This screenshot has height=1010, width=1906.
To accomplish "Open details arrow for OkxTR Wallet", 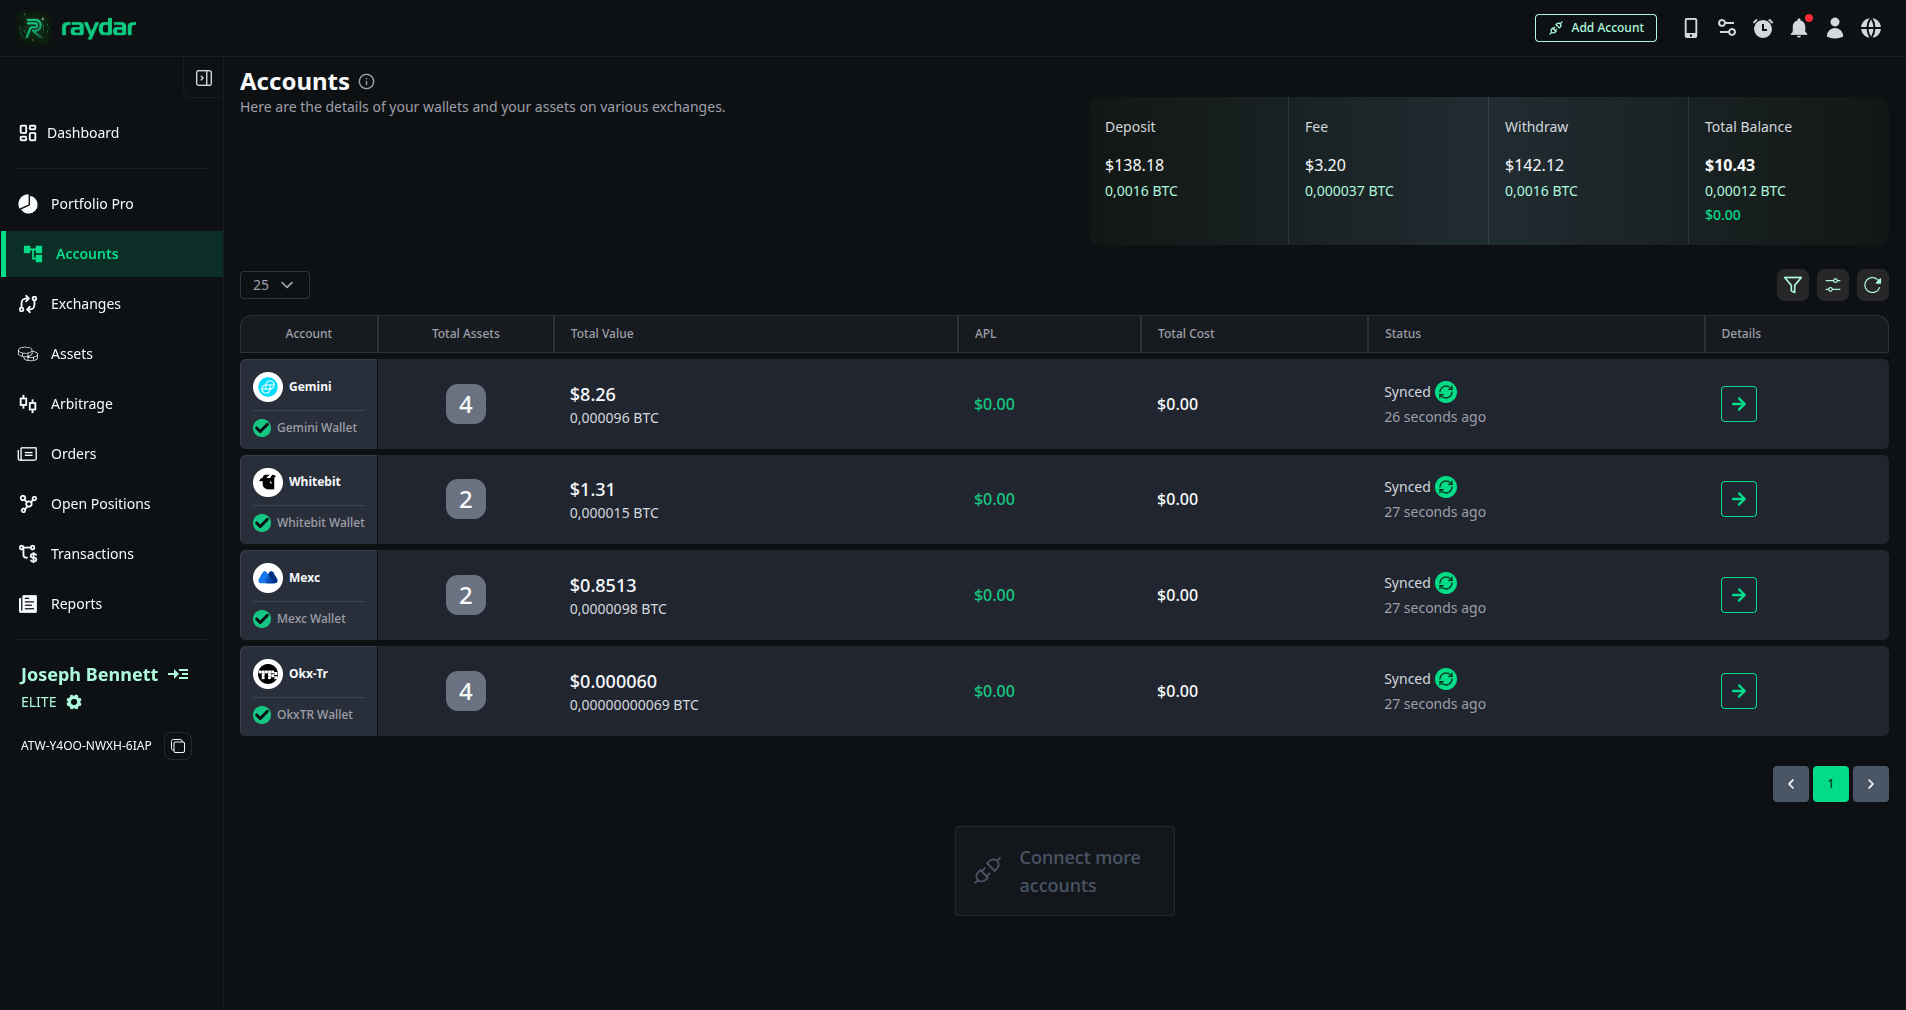I will click(1738, 691).
